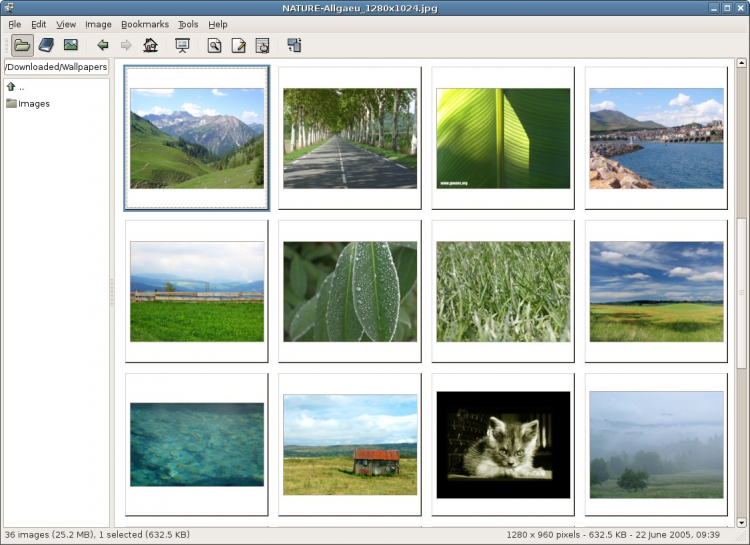Select the Images folder in sidebar
750x545 pixels.
point(33,103)
